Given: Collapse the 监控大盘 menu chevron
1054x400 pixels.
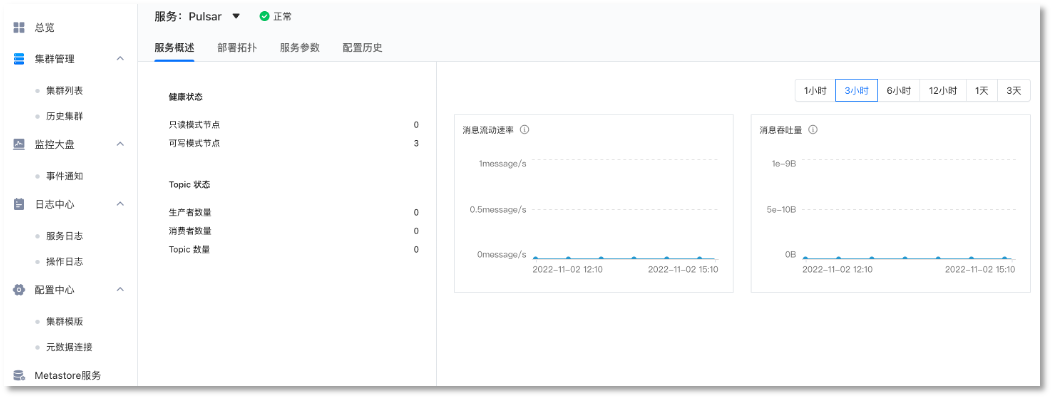Looking at the screenshot, I should [x=120, y=144].
